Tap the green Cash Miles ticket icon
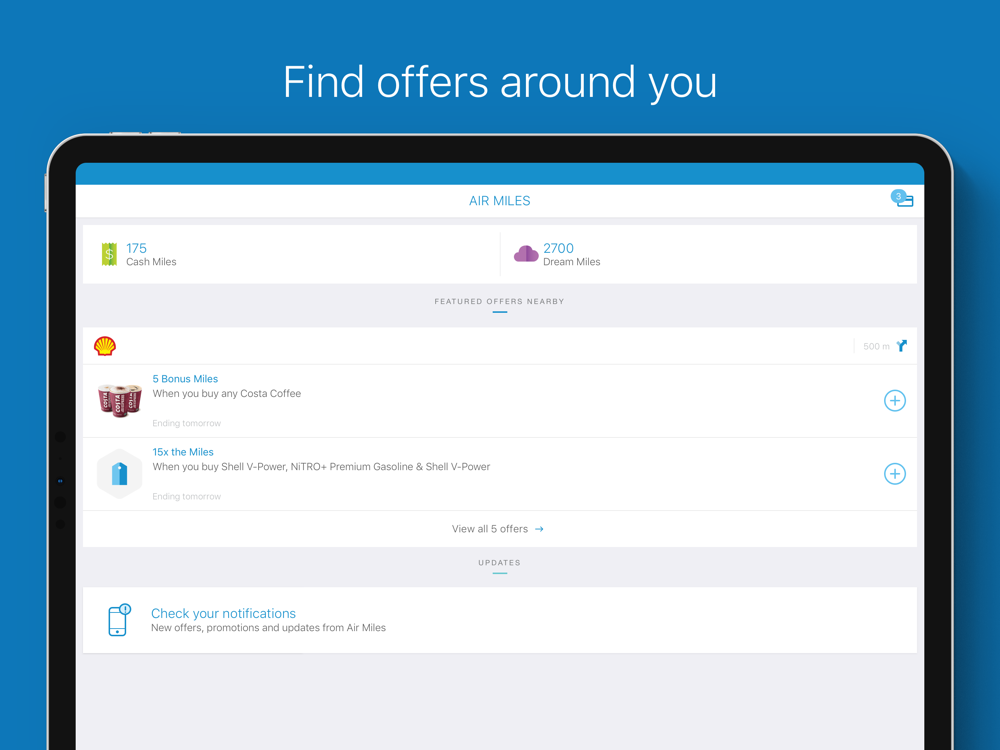 pyautogui.click(x=109, y=254)
